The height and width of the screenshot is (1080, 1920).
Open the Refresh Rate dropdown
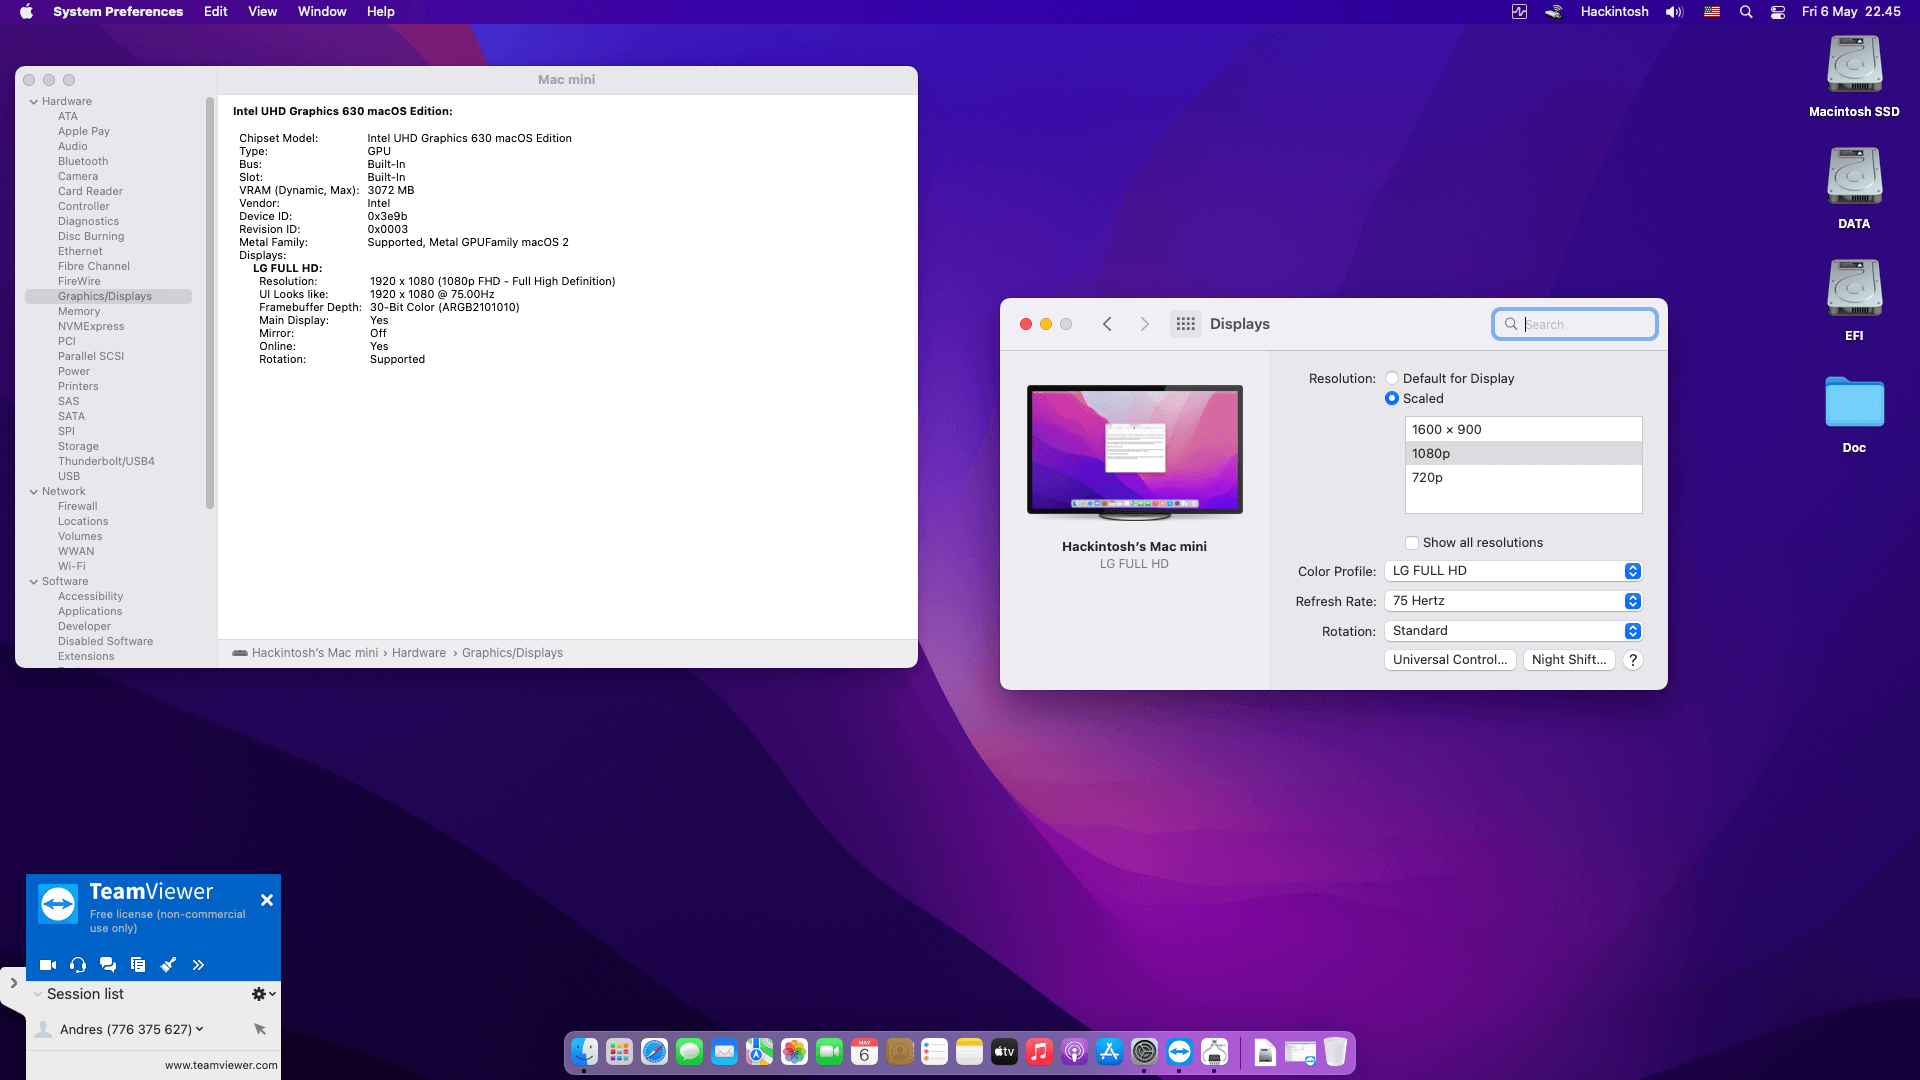tap(1513, 601)
